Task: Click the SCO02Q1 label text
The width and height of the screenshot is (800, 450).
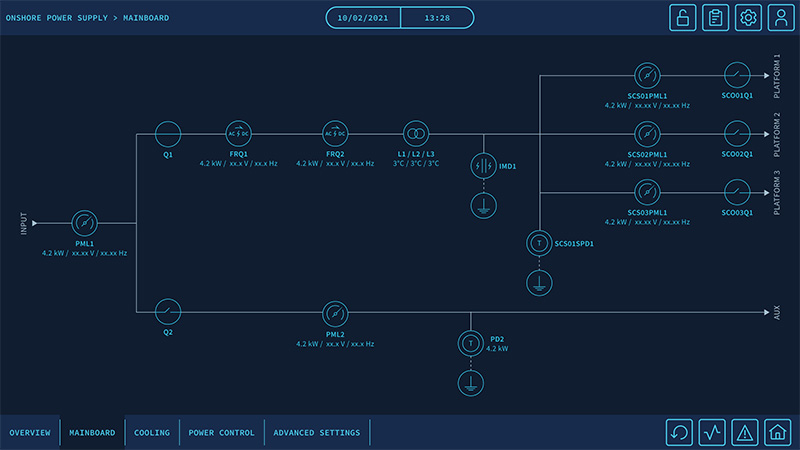Action: (x=737, y=154)
